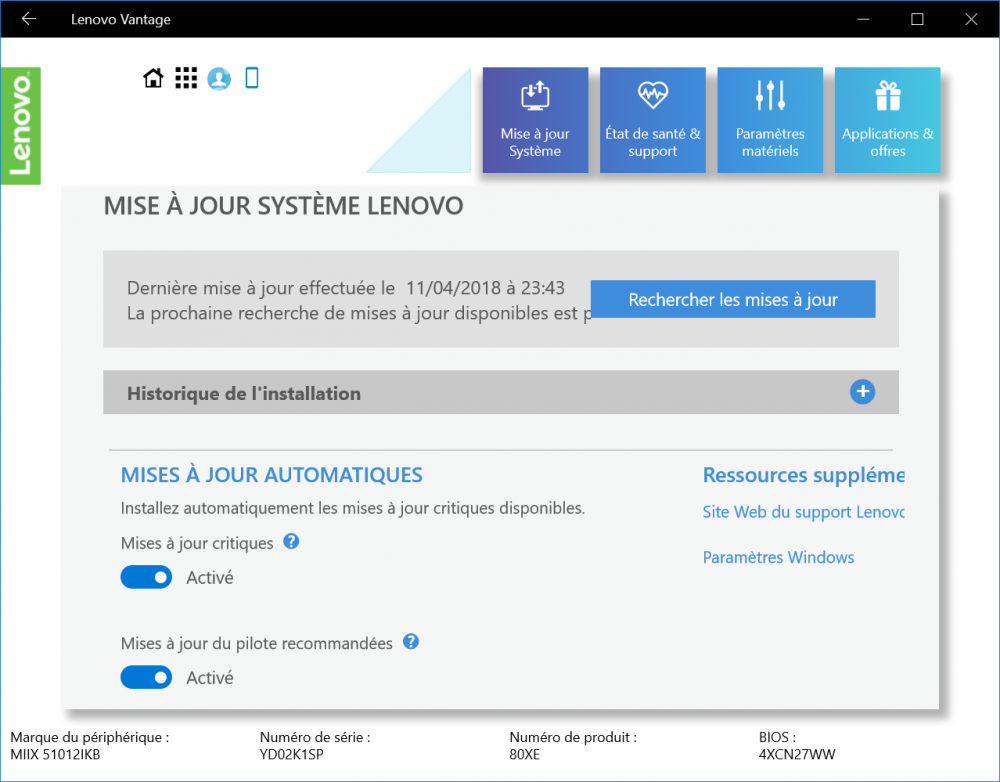Open Site Web du support Lenovo link

(x=802, y=512)
